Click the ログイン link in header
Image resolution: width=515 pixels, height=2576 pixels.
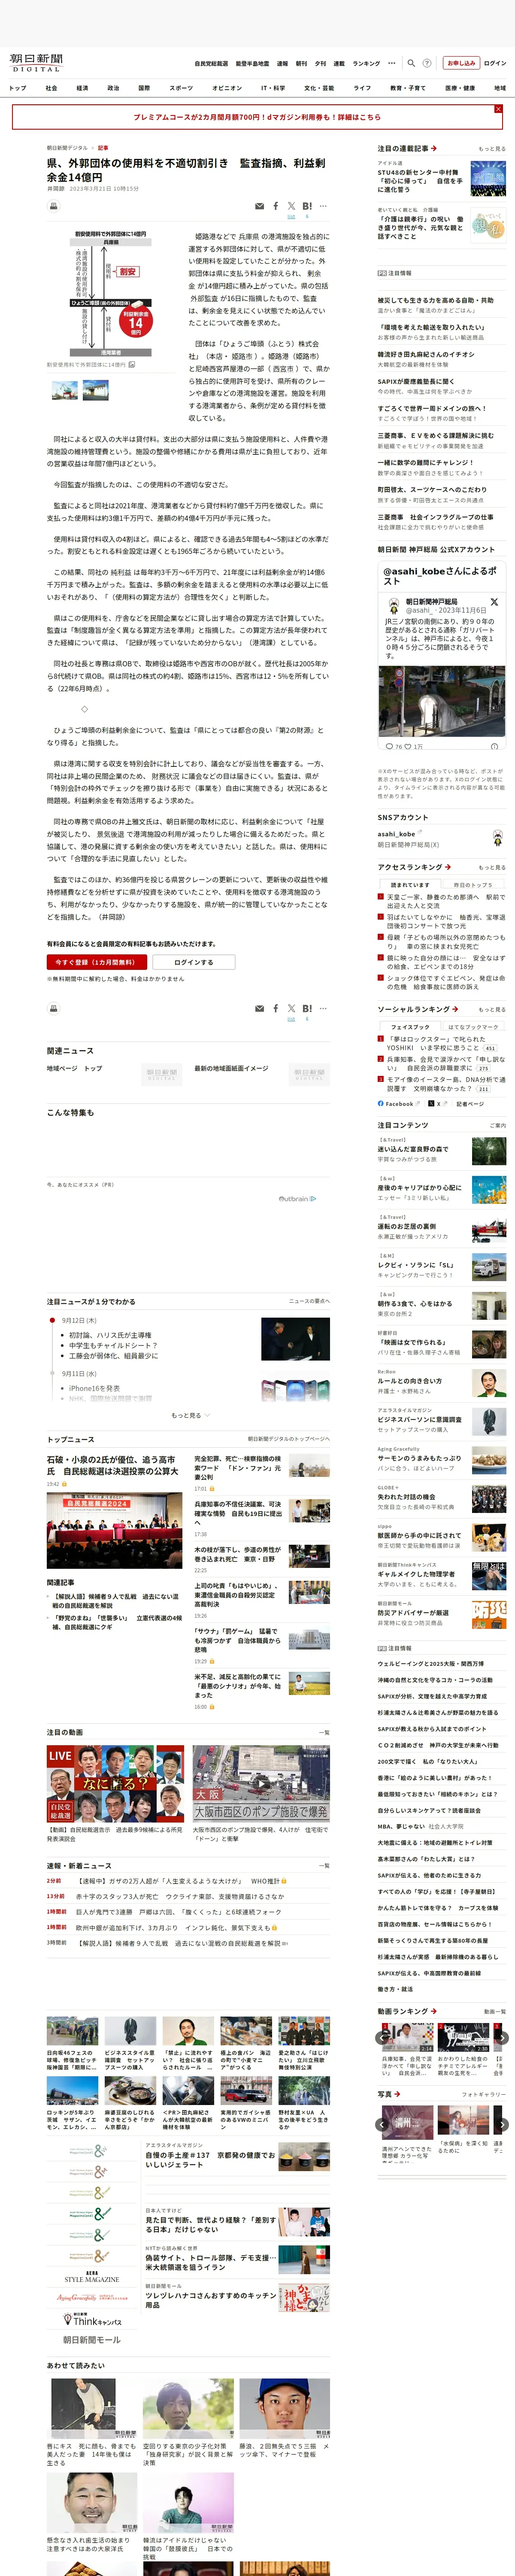[x=495, y=63]
